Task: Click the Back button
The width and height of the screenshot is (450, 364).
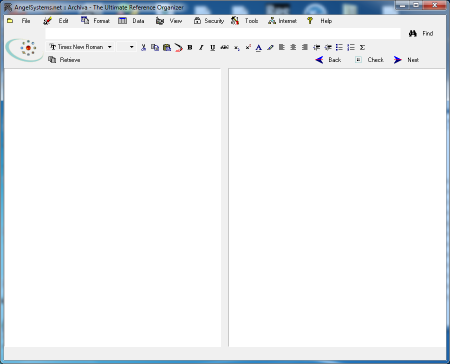Action: (334, 60)
